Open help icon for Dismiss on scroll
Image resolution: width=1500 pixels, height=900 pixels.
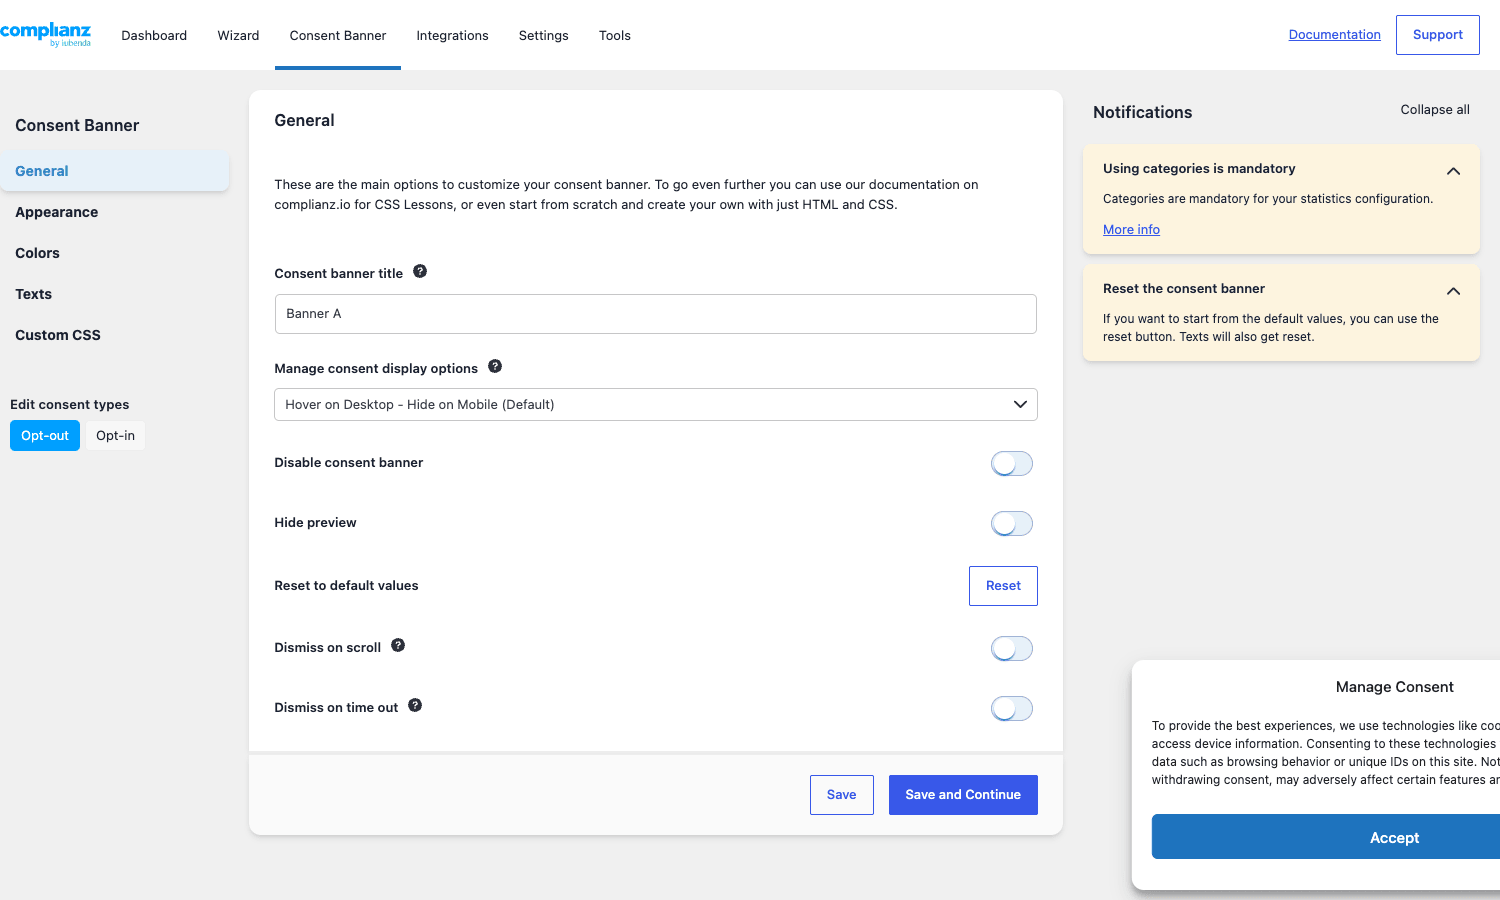[x=398, y=645]
